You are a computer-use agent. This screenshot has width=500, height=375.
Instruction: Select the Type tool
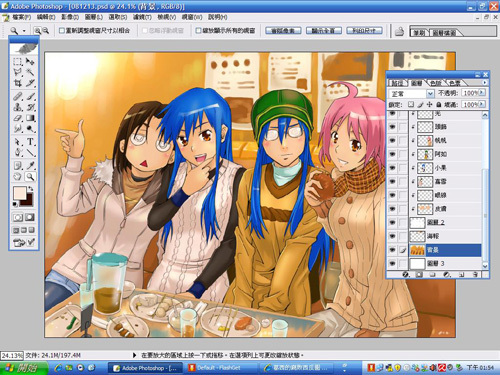click(30, 142)
